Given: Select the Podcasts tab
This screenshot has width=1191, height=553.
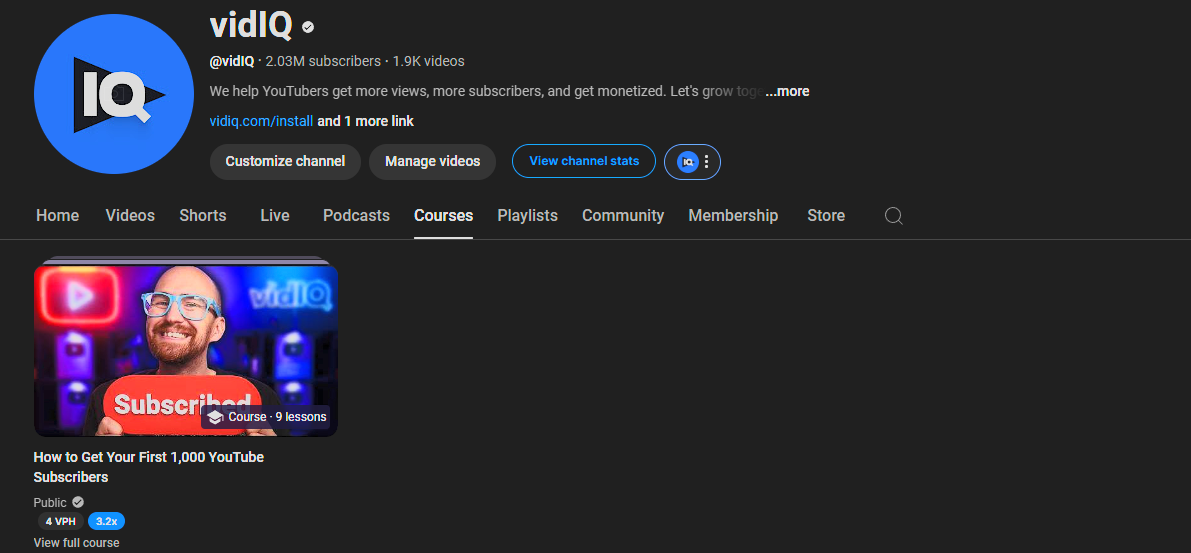Looking at the screenshot, I should point(356,216).
